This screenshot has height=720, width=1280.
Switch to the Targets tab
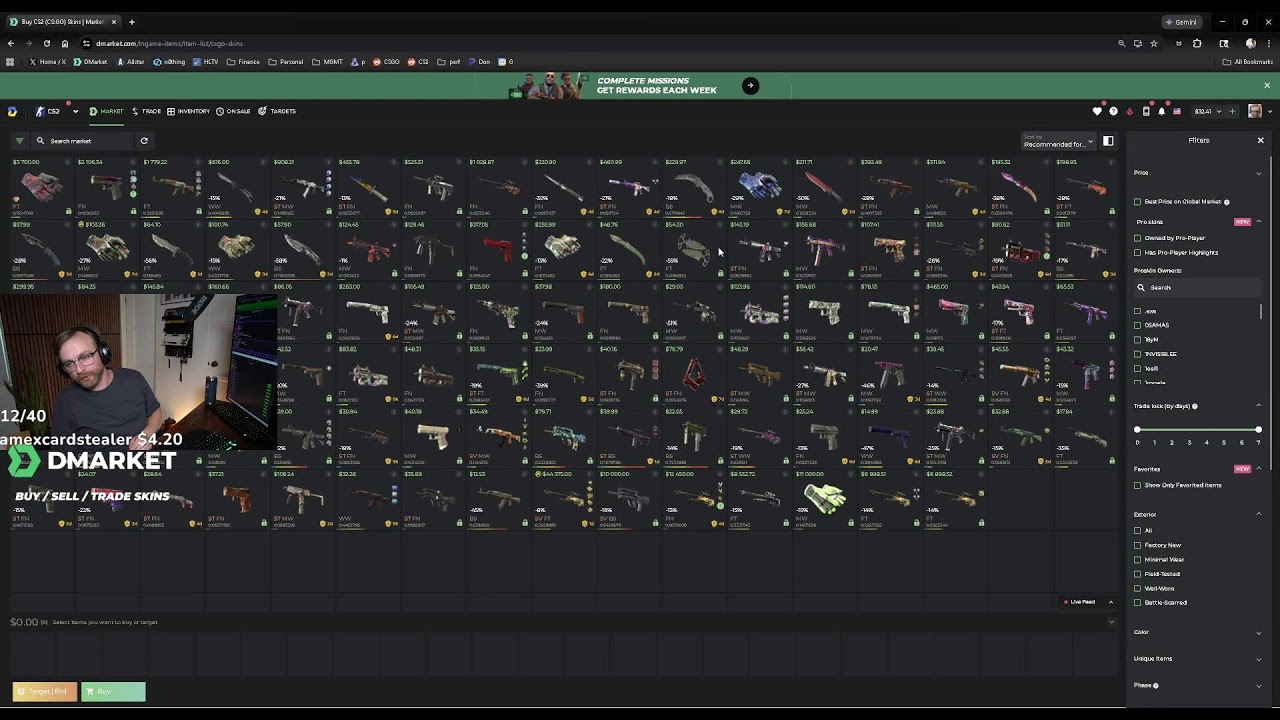(277, 111)
